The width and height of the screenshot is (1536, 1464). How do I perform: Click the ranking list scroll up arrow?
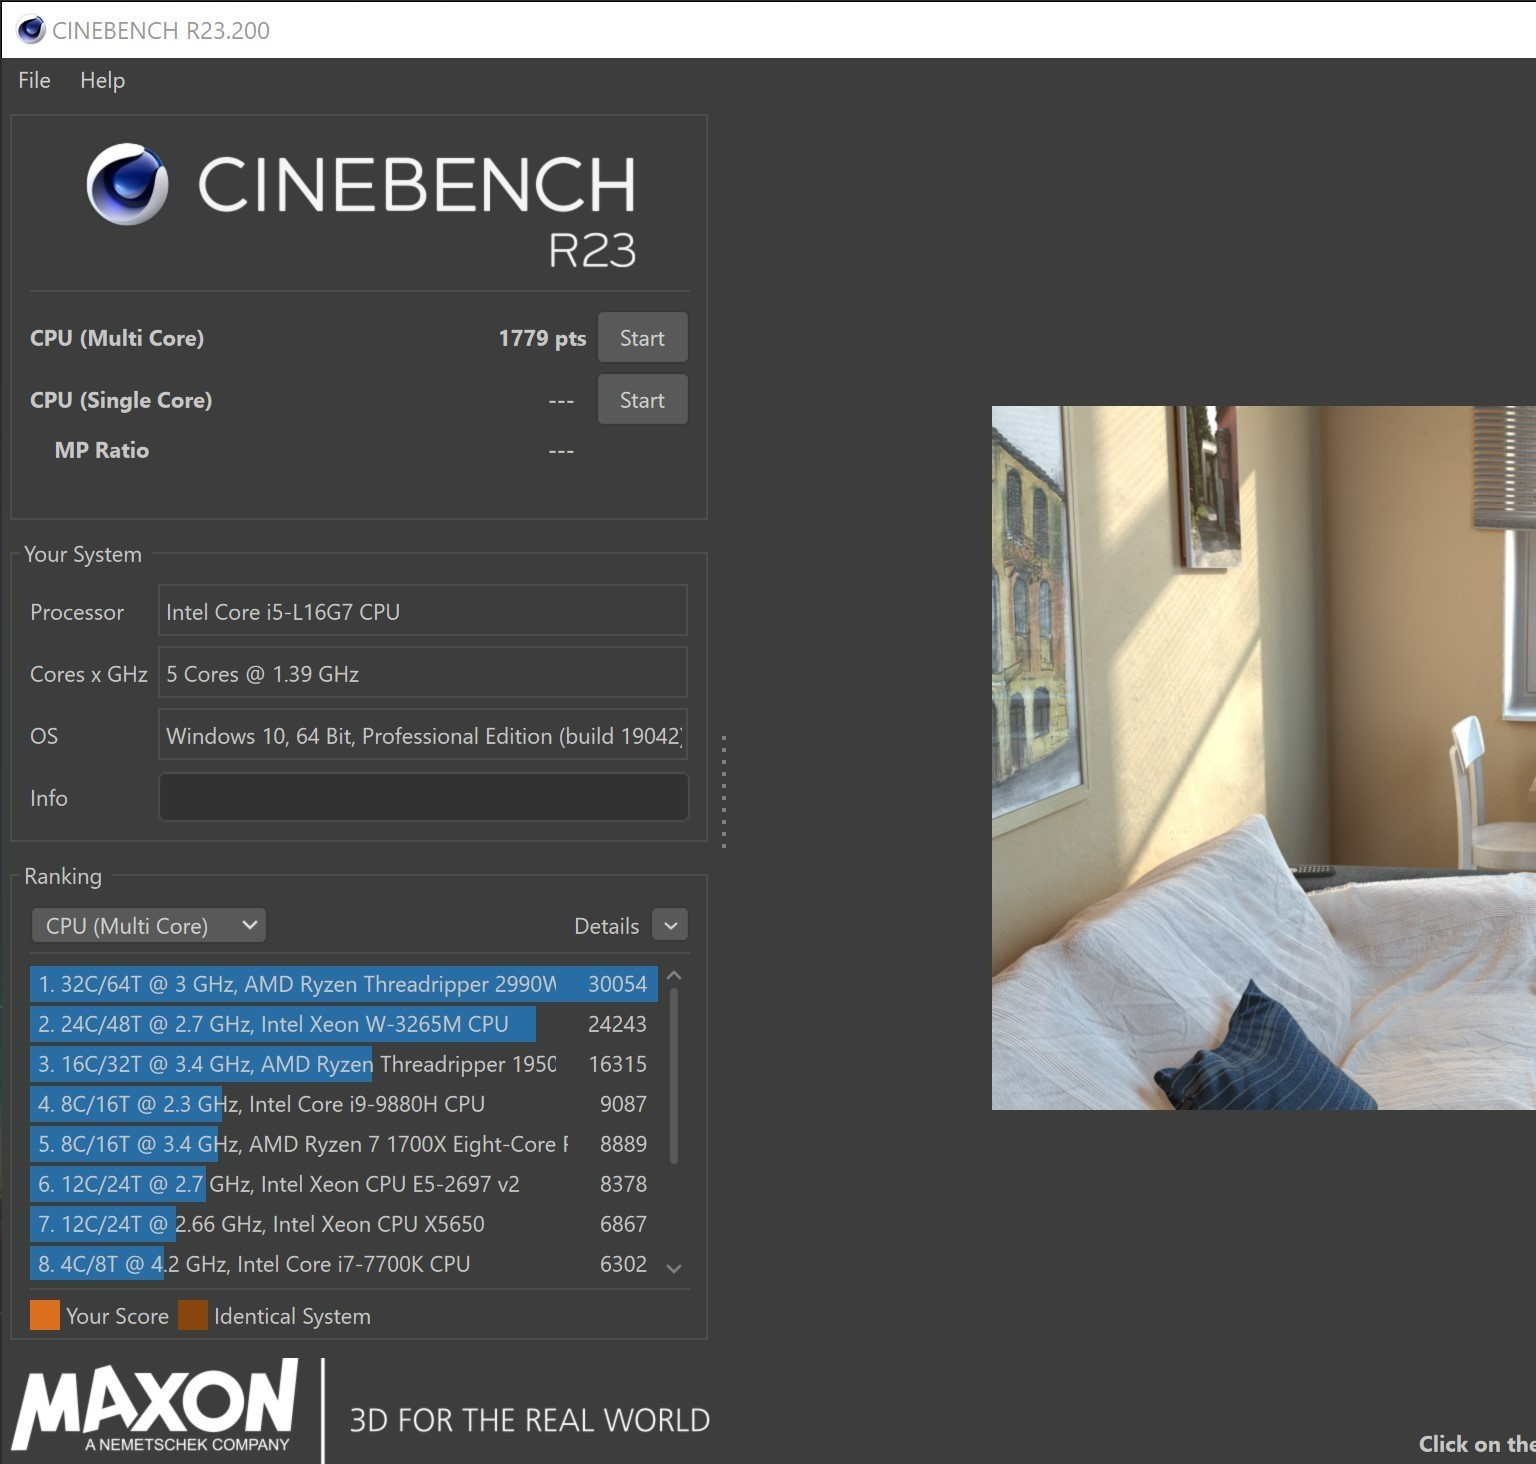674,975
